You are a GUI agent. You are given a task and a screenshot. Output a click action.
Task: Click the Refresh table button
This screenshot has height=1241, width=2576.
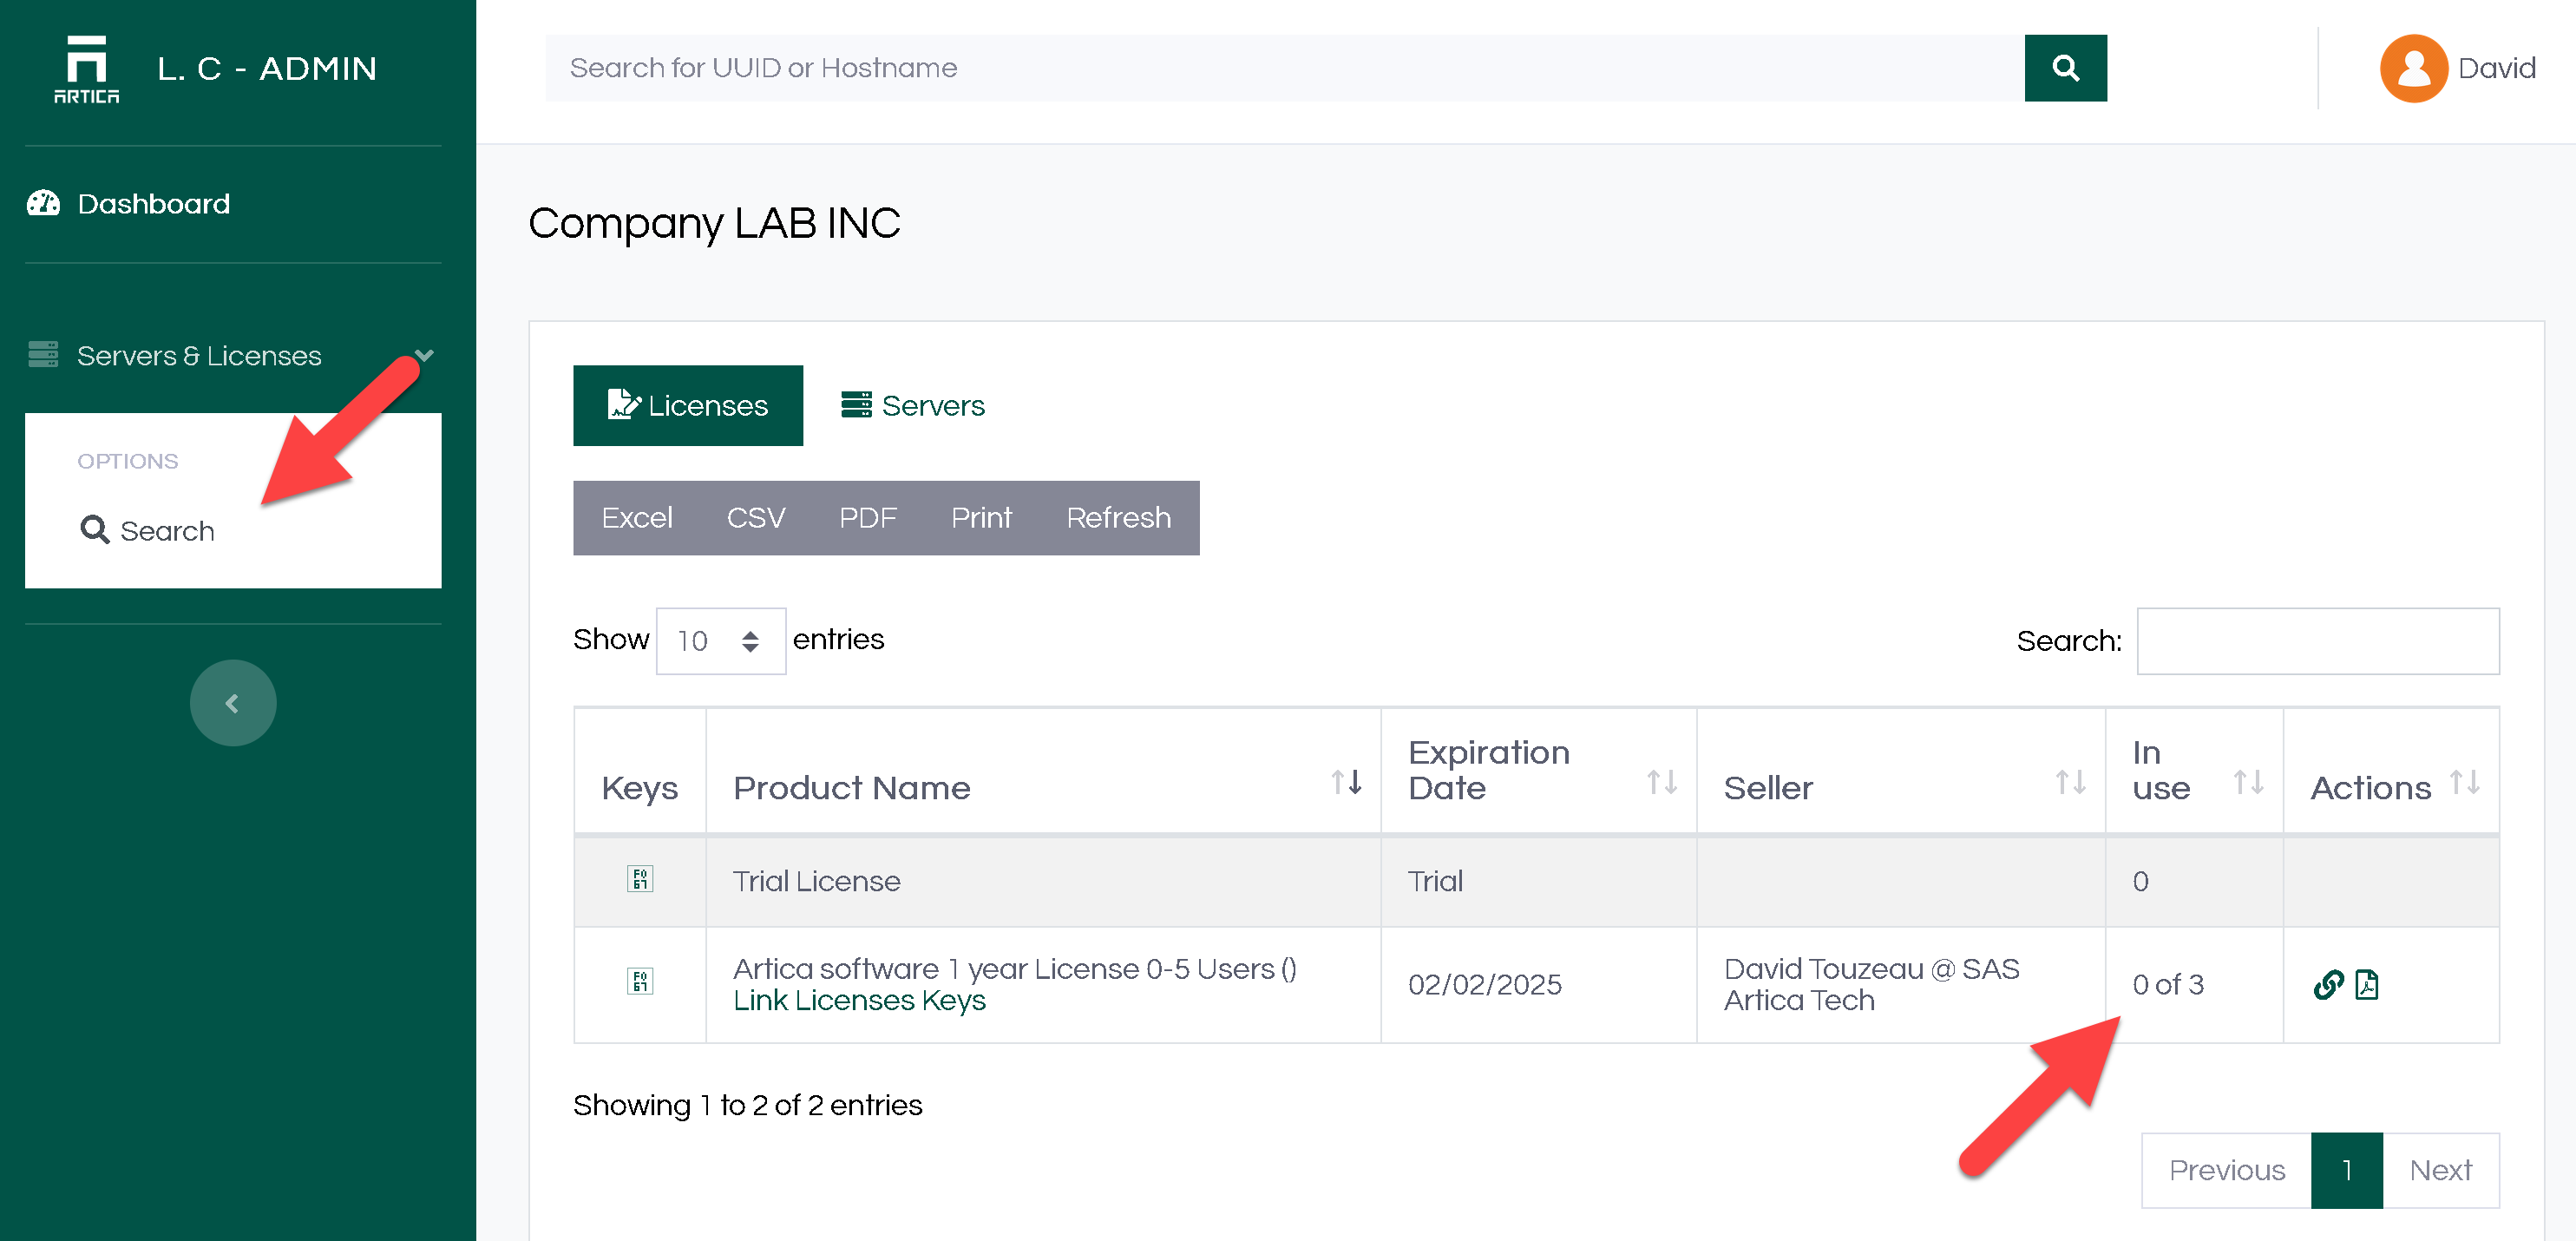[x=1117, y=518]
